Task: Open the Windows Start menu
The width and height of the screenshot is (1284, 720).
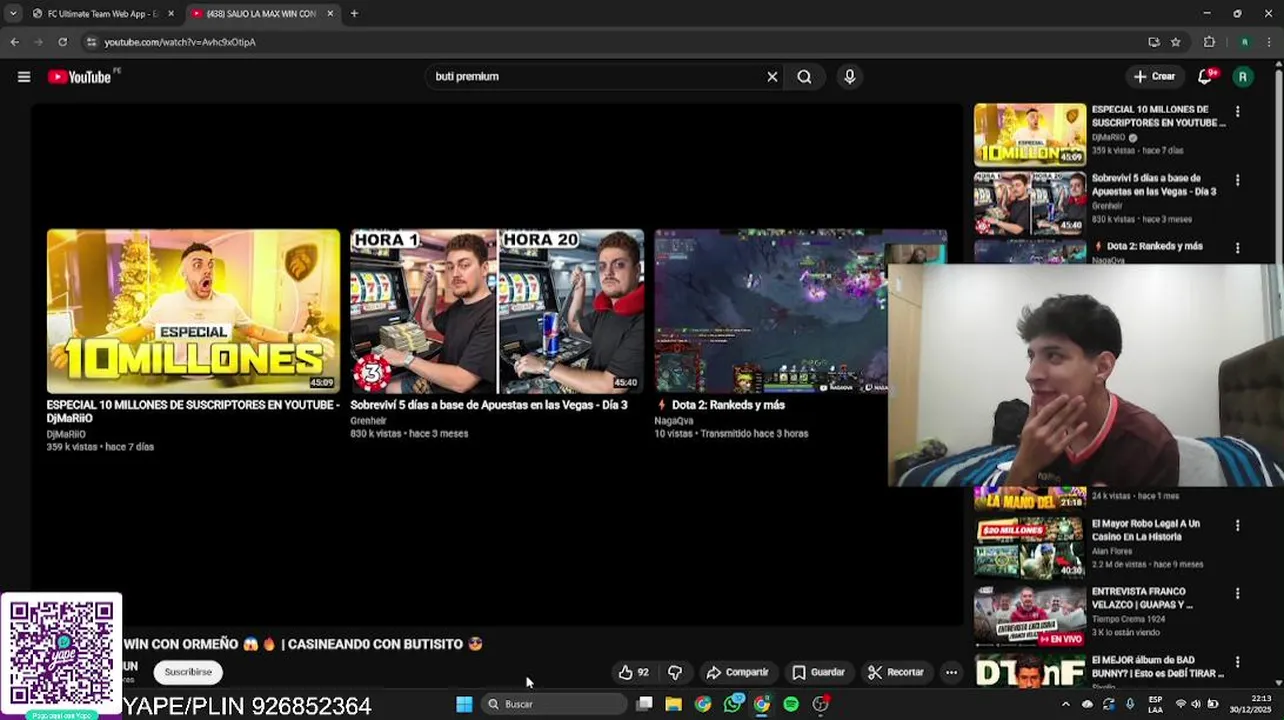Action: 464,704
